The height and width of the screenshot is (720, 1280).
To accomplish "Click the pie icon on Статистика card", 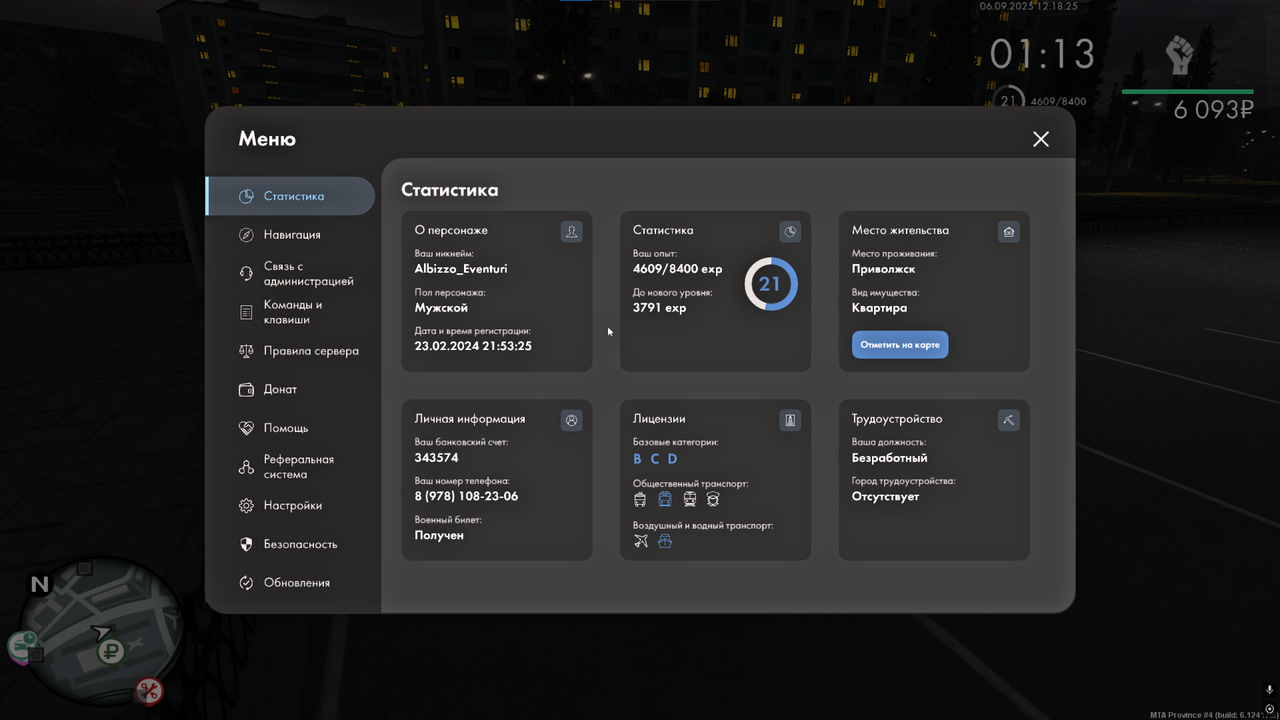I will 790,232.
